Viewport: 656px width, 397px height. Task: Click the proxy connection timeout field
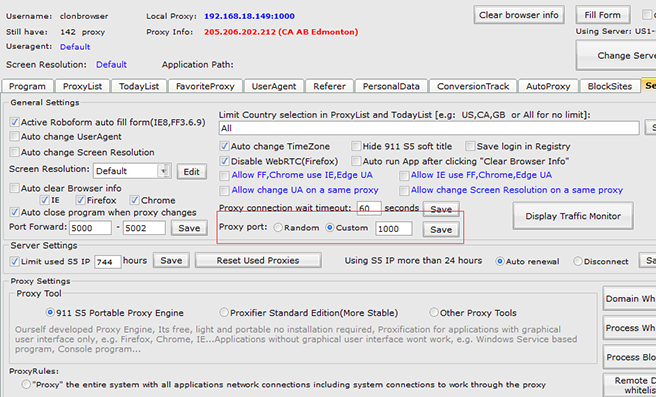tap(369, 208)
